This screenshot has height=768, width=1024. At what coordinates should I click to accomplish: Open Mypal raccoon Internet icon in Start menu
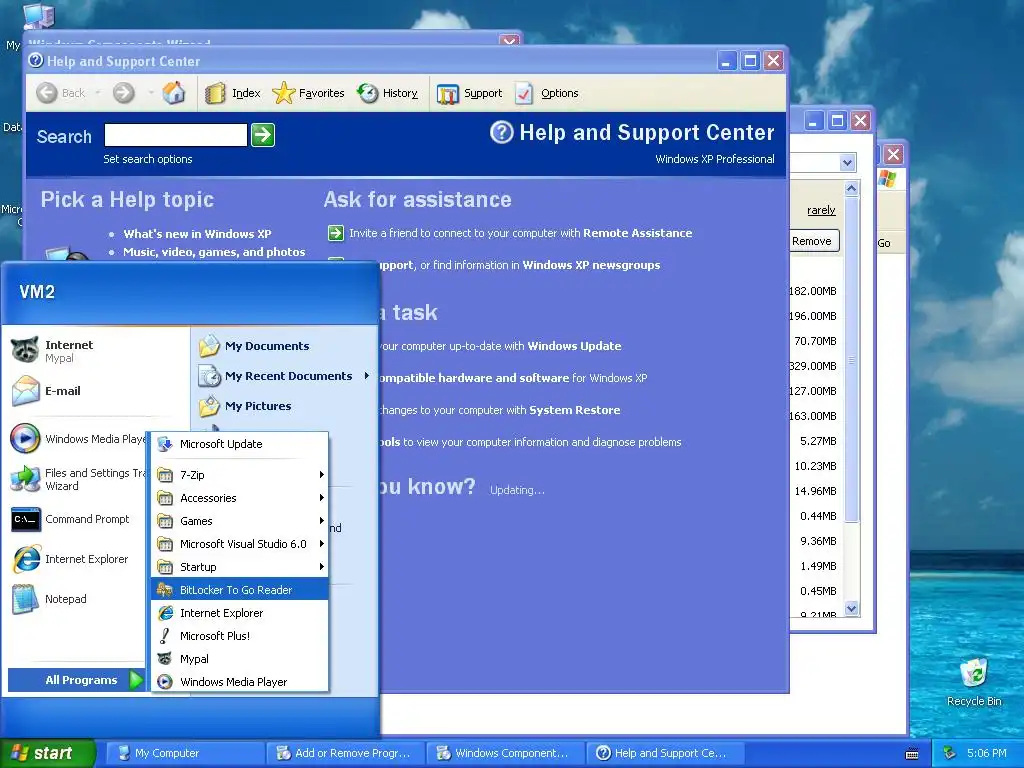[25, 350]
